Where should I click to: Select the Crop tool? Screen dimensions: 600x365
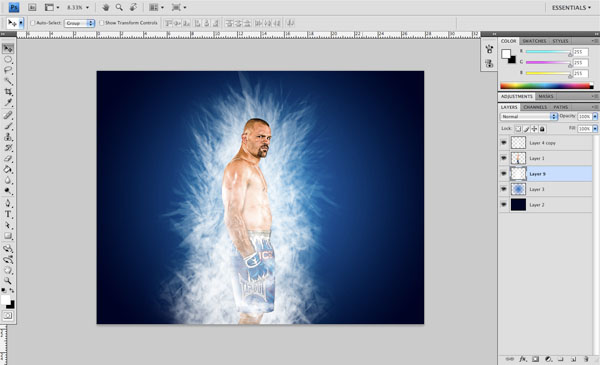pyautogui.click(x=8, y=92)
